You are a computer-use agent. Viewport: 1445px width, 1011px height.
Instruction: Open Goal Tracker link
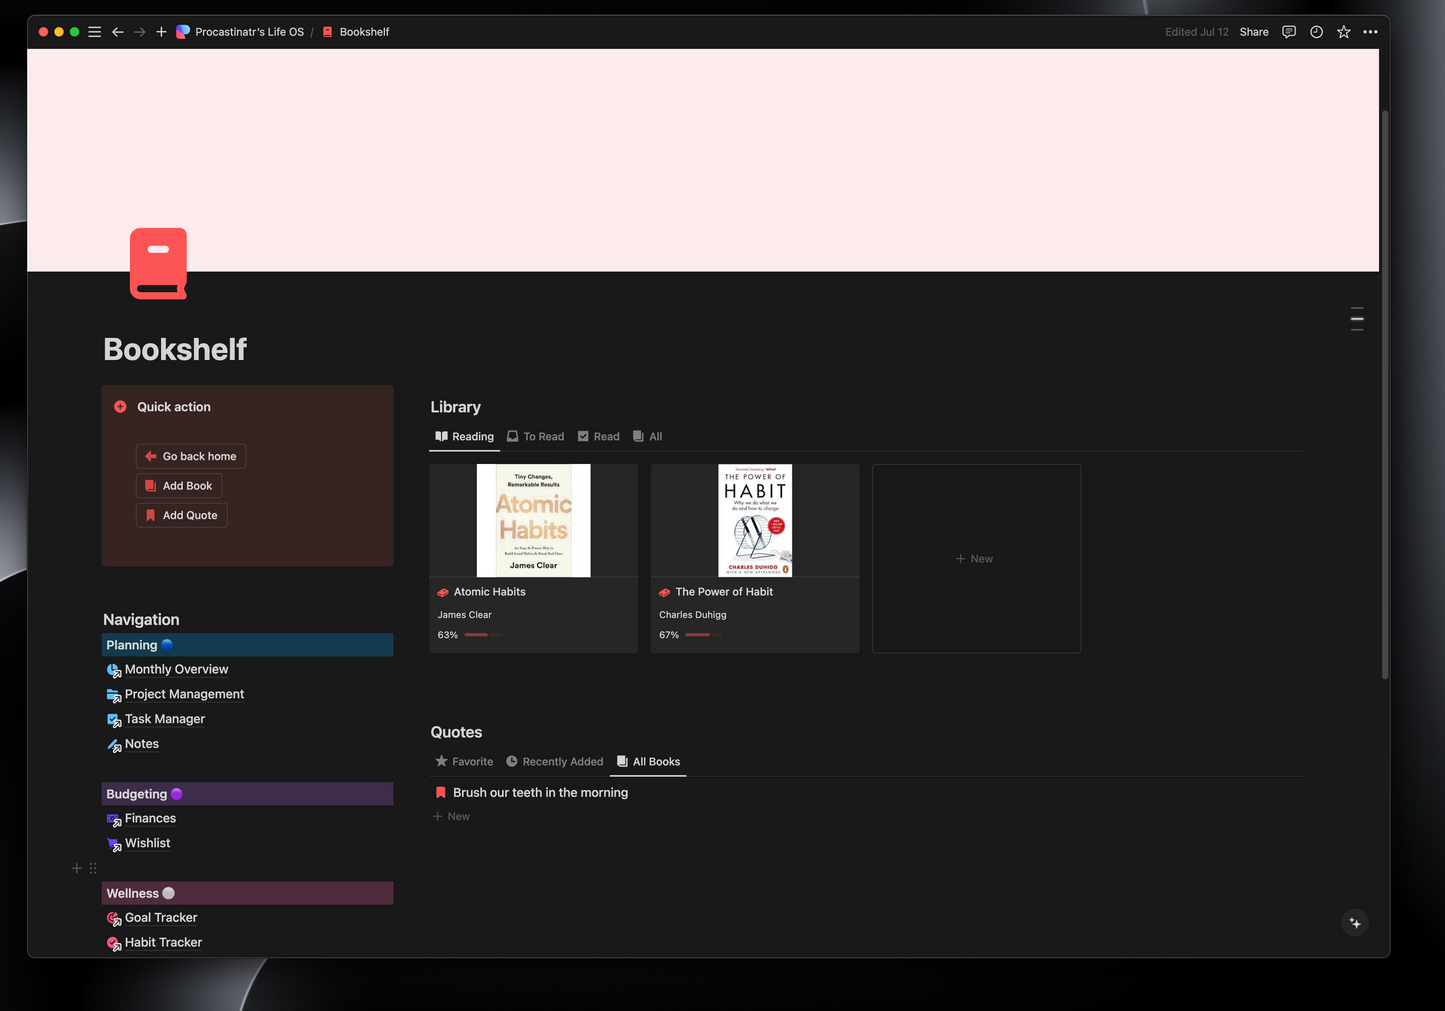(x=161, y=917)
